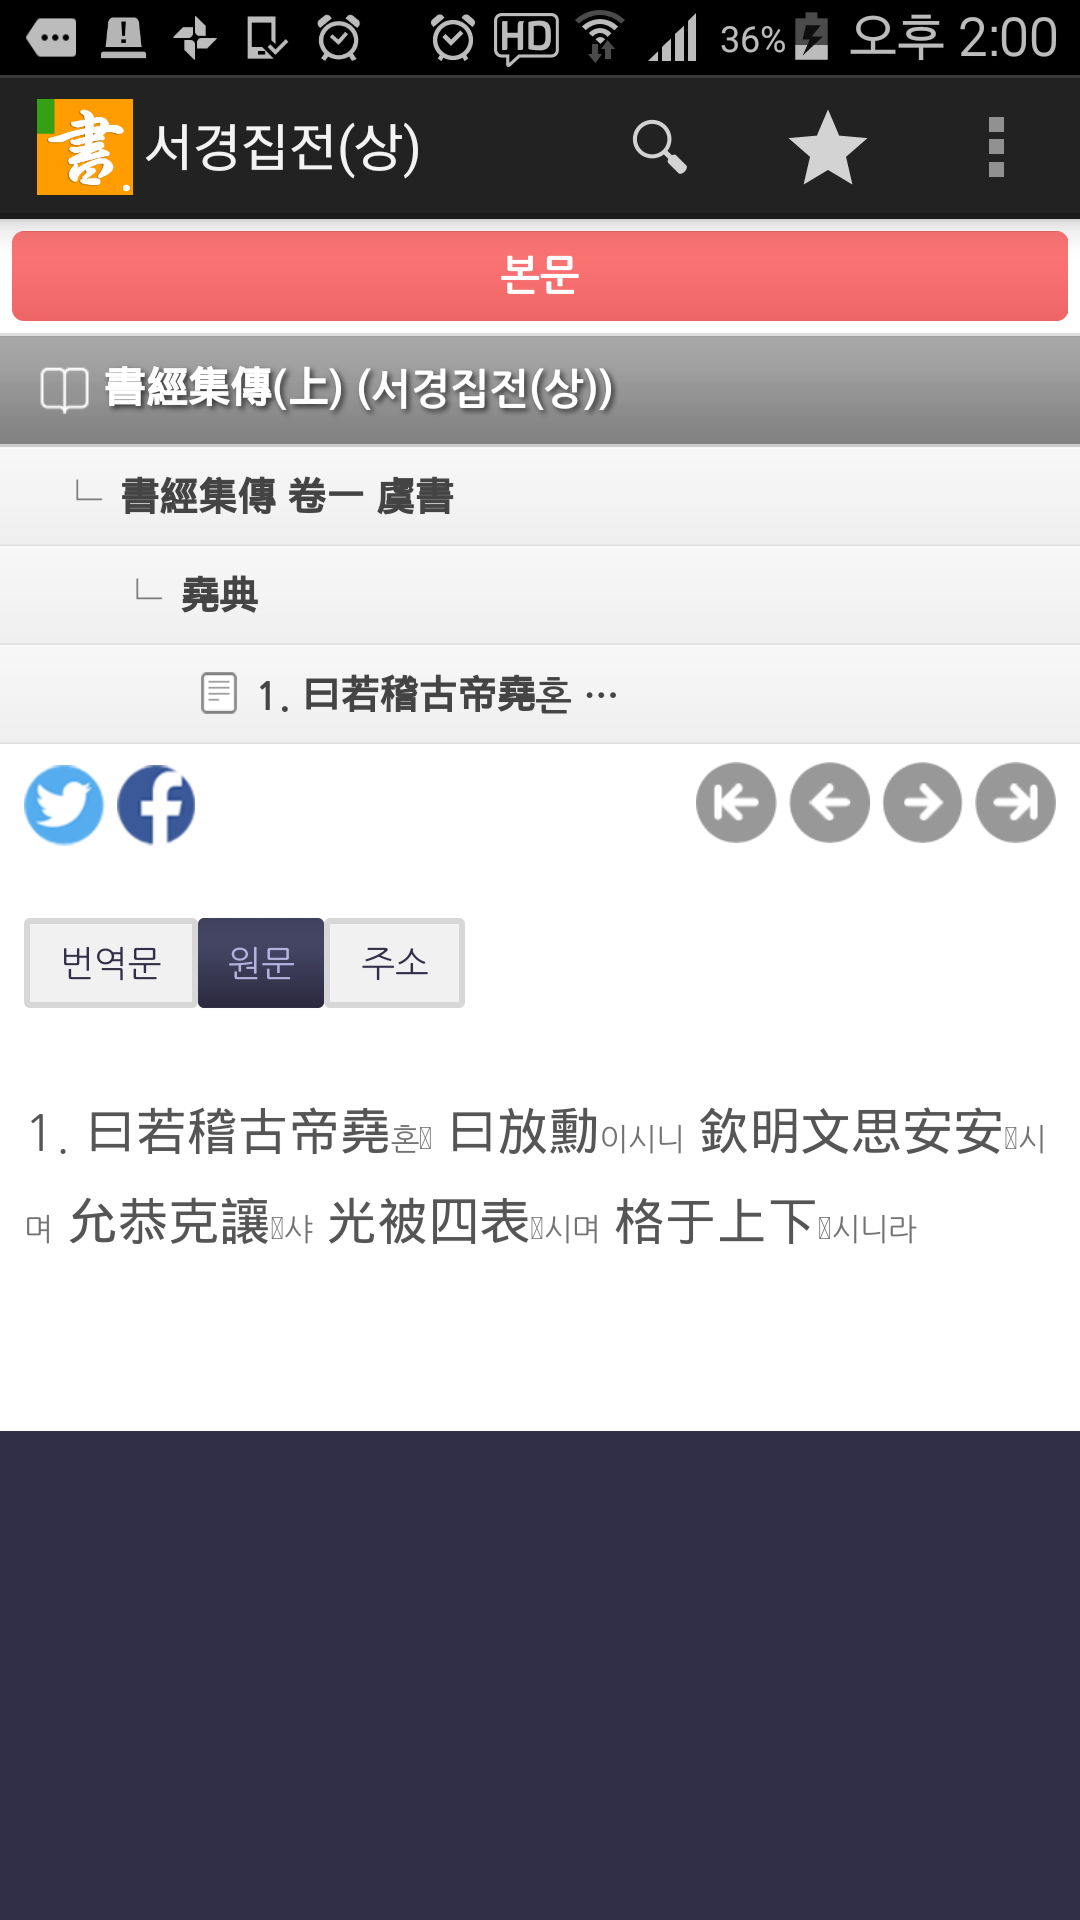
Task: Share passage via Twitter icon
Action: 64,804
